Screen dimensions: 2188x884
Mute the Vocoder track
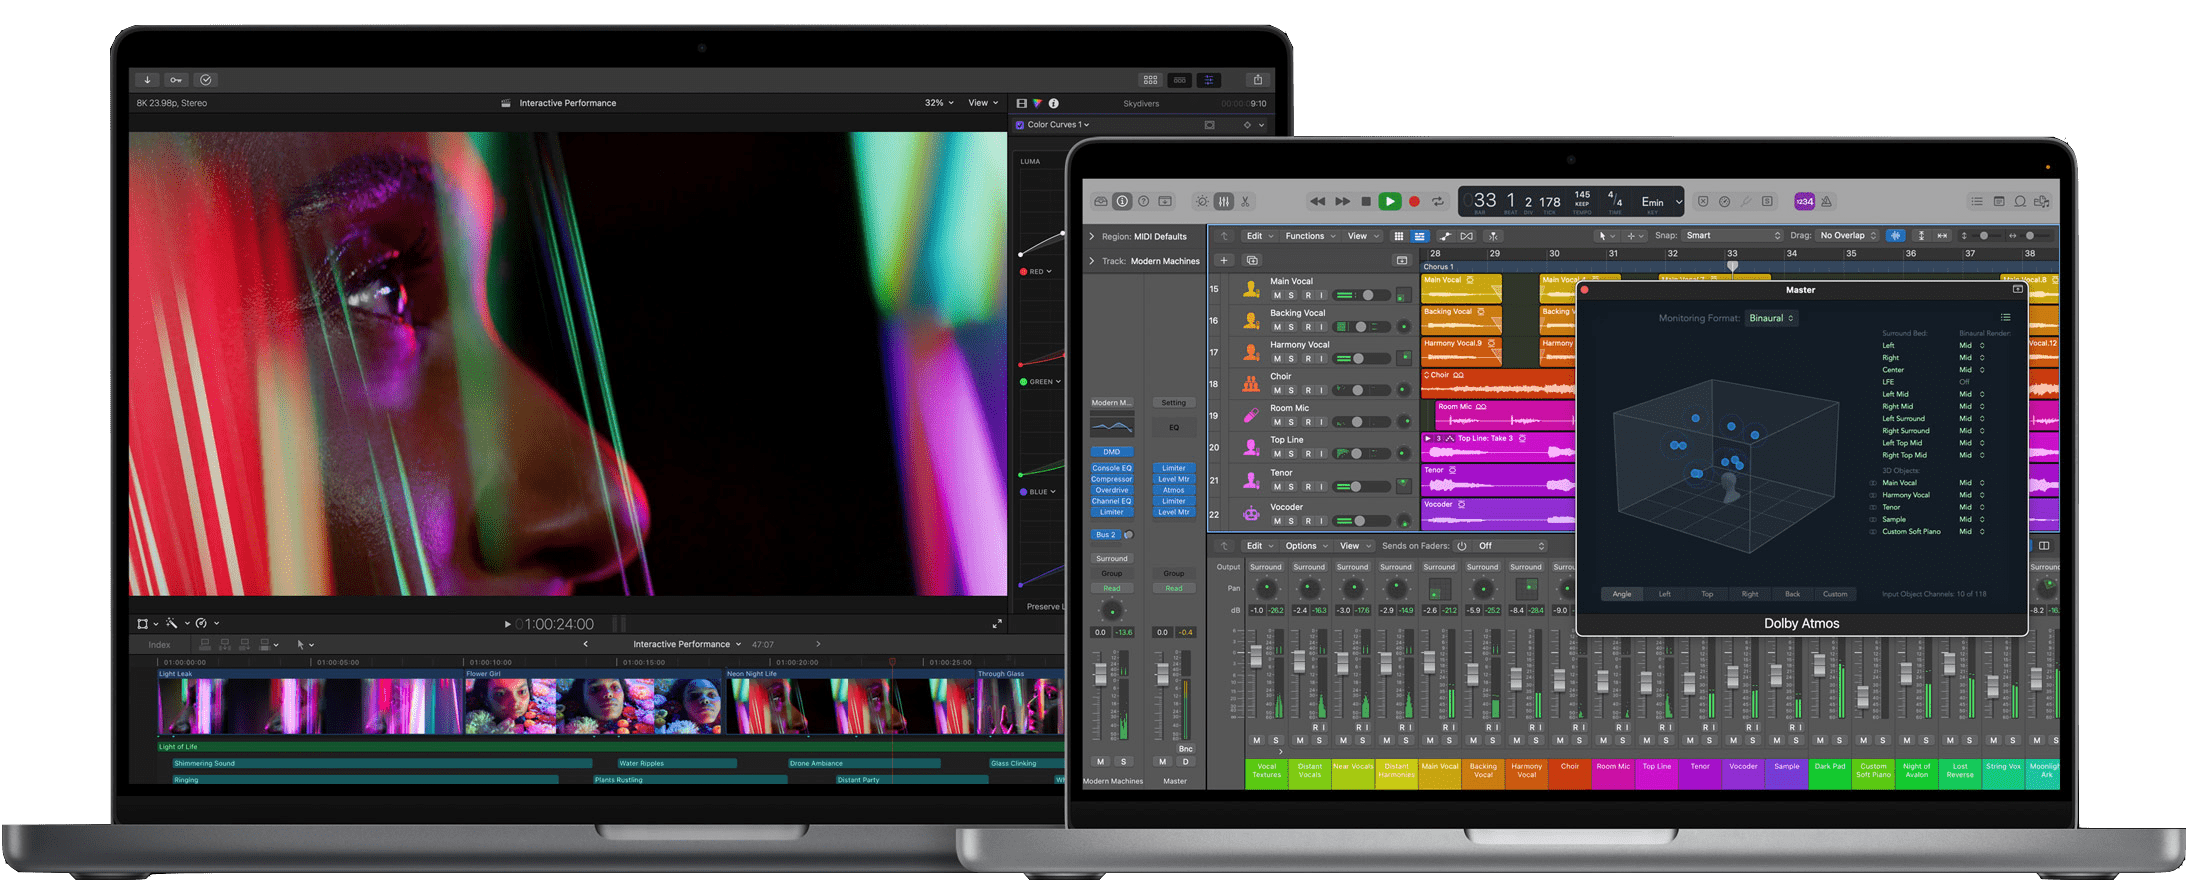click(x=1276, y=521)
